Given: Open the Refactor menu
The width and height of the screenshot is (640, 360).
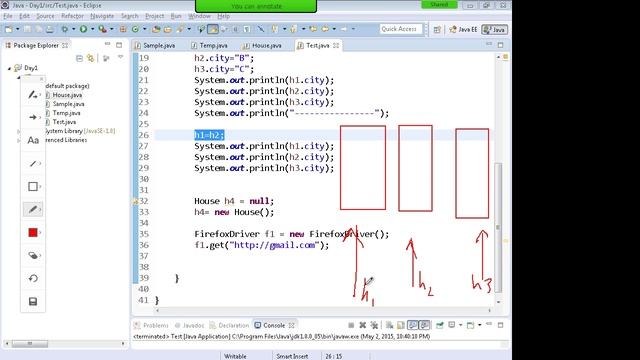Looking at the screenshot, I should click(72, 16).
